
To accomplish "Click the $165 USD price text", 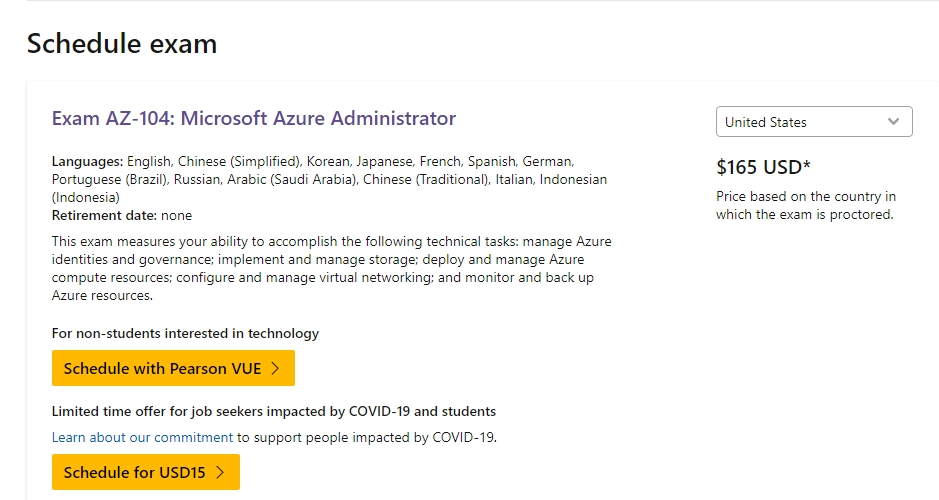I will (x=763, y=167).
